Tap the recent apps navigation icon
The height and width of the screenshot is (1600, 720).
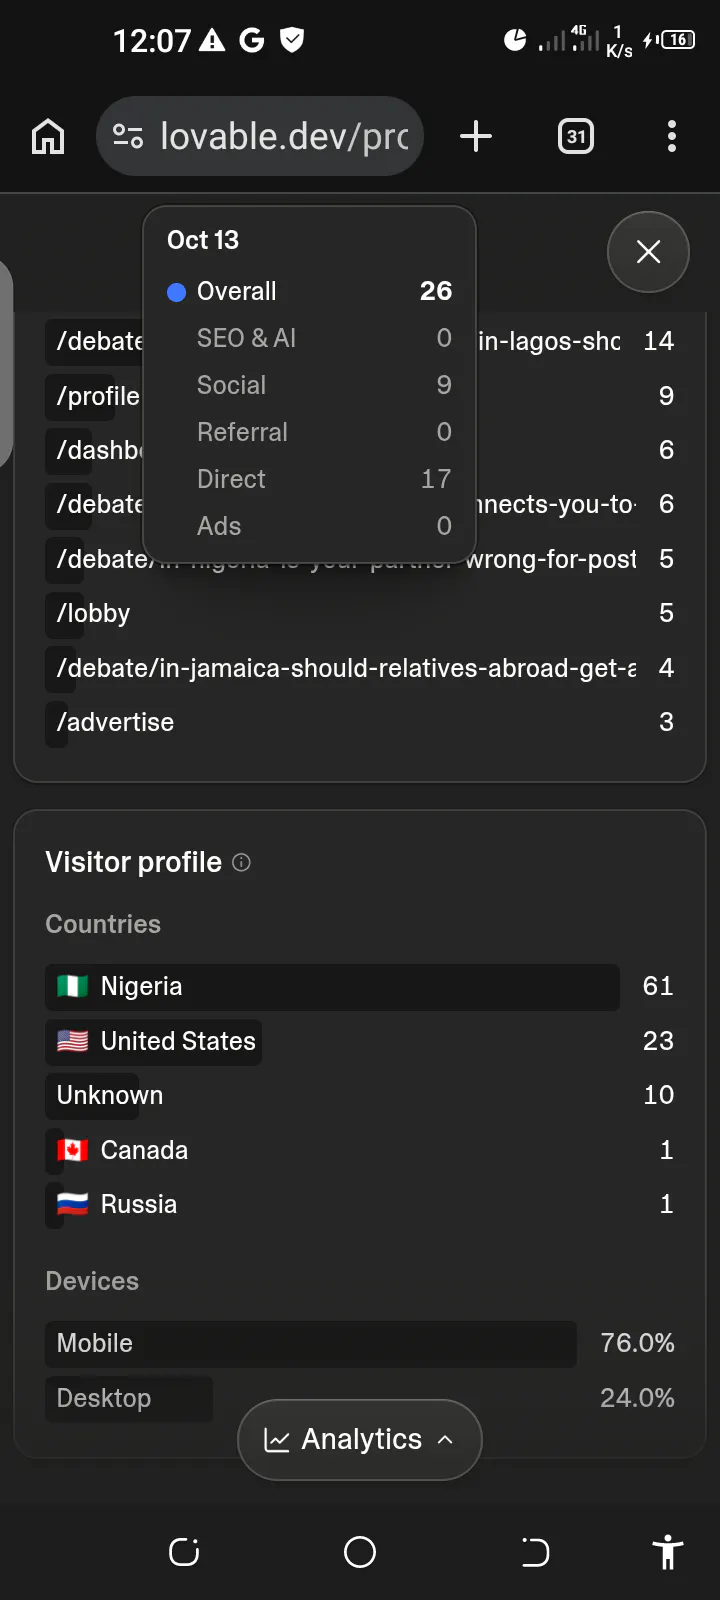coord(184,1552)
